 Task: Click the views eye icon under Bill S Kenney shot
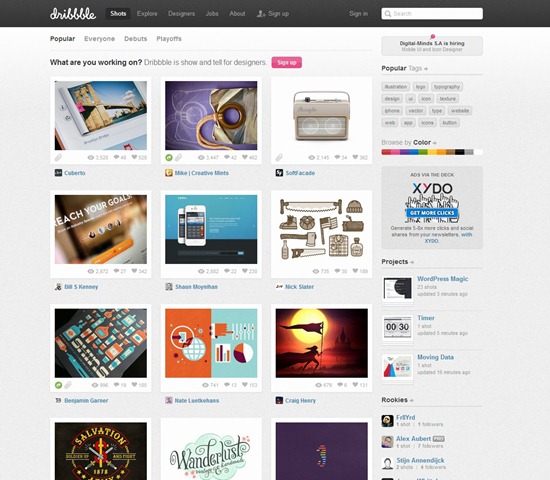point(90,271)
